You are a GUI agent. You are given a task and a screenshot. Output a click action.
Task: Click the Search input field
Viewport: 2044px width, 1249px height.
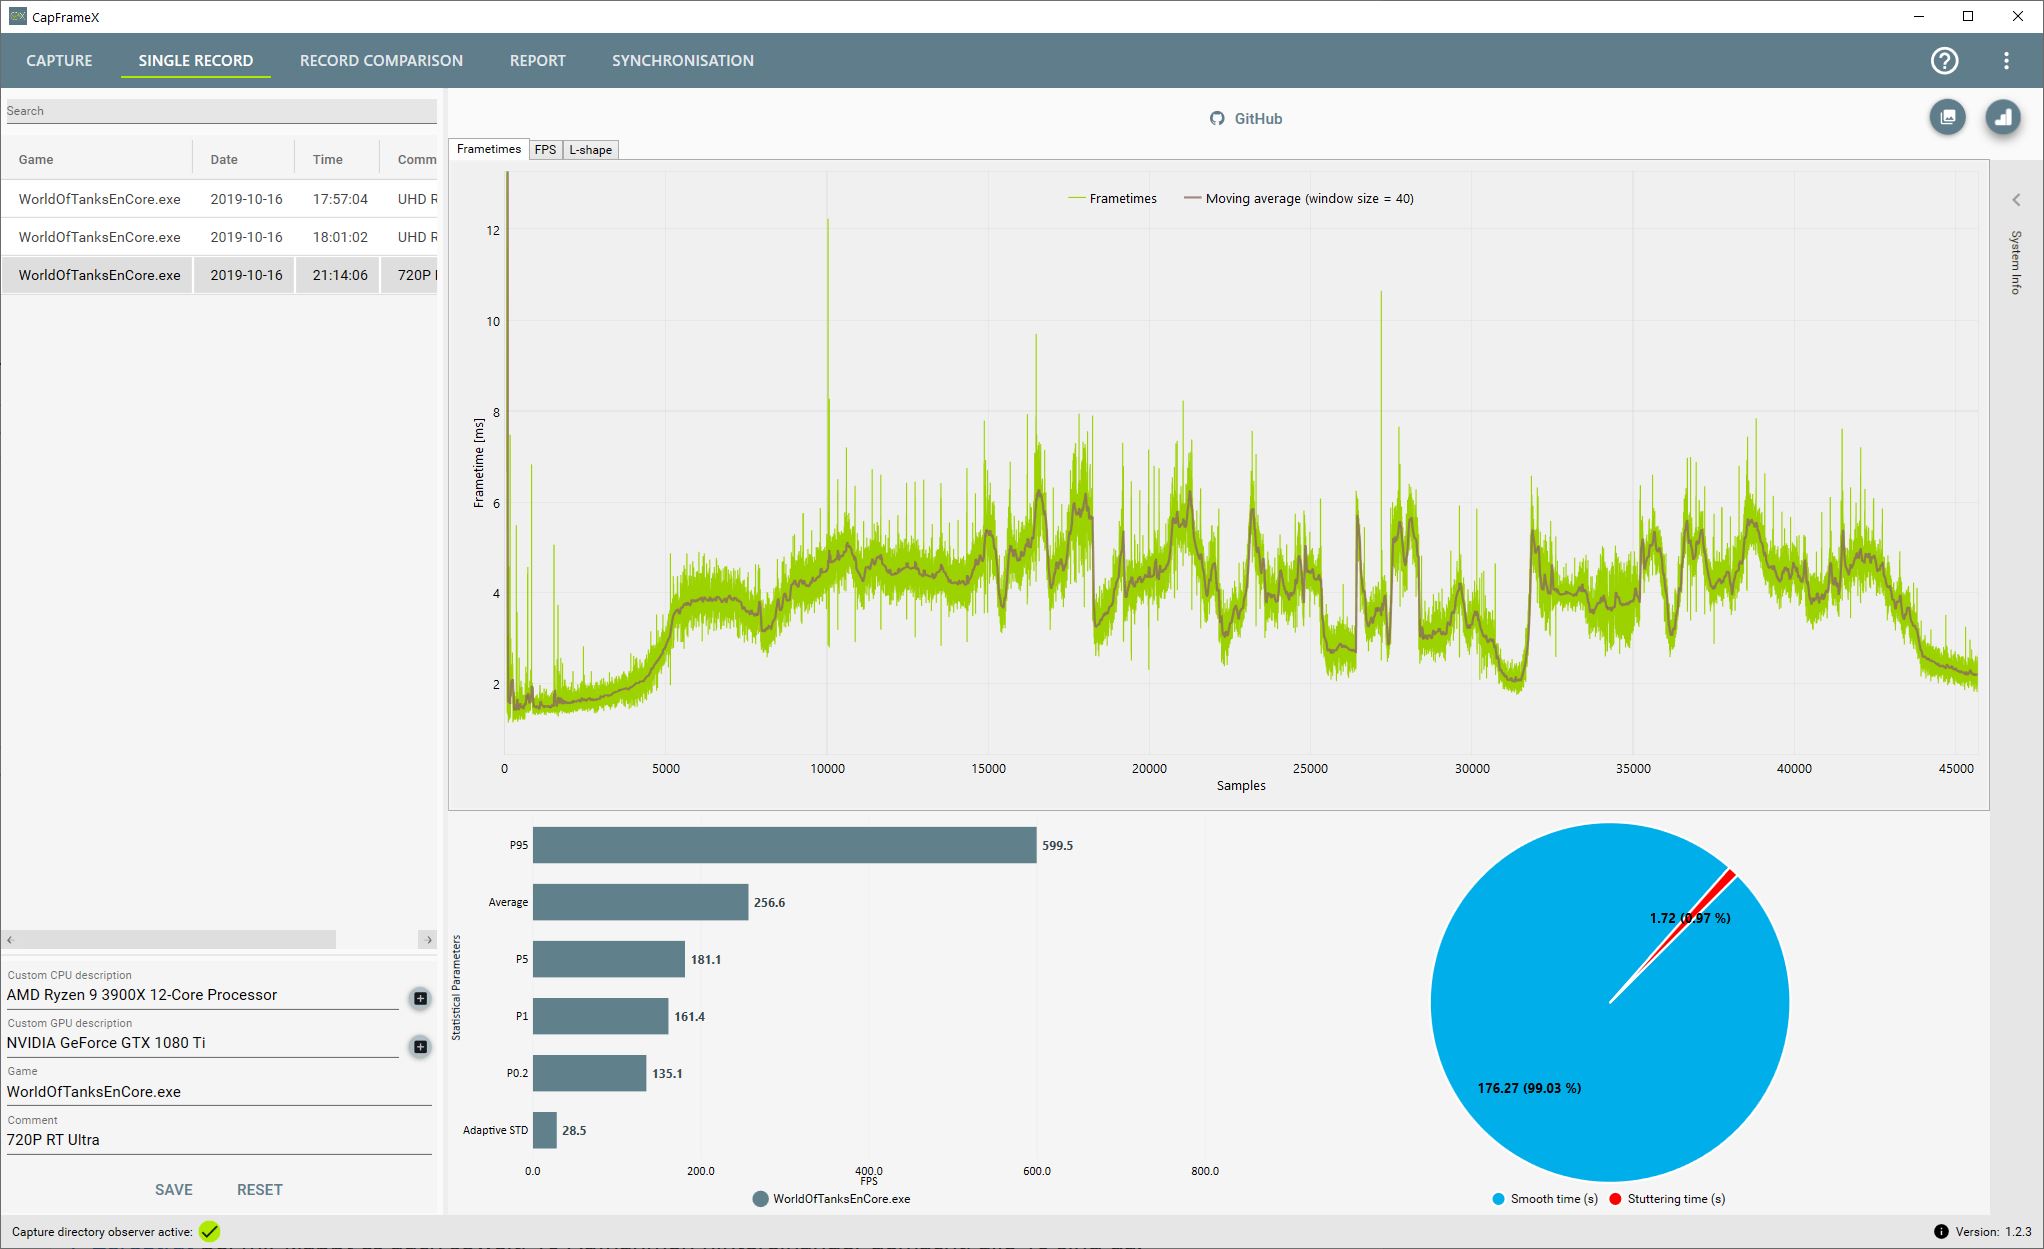(x=220, y=111)
